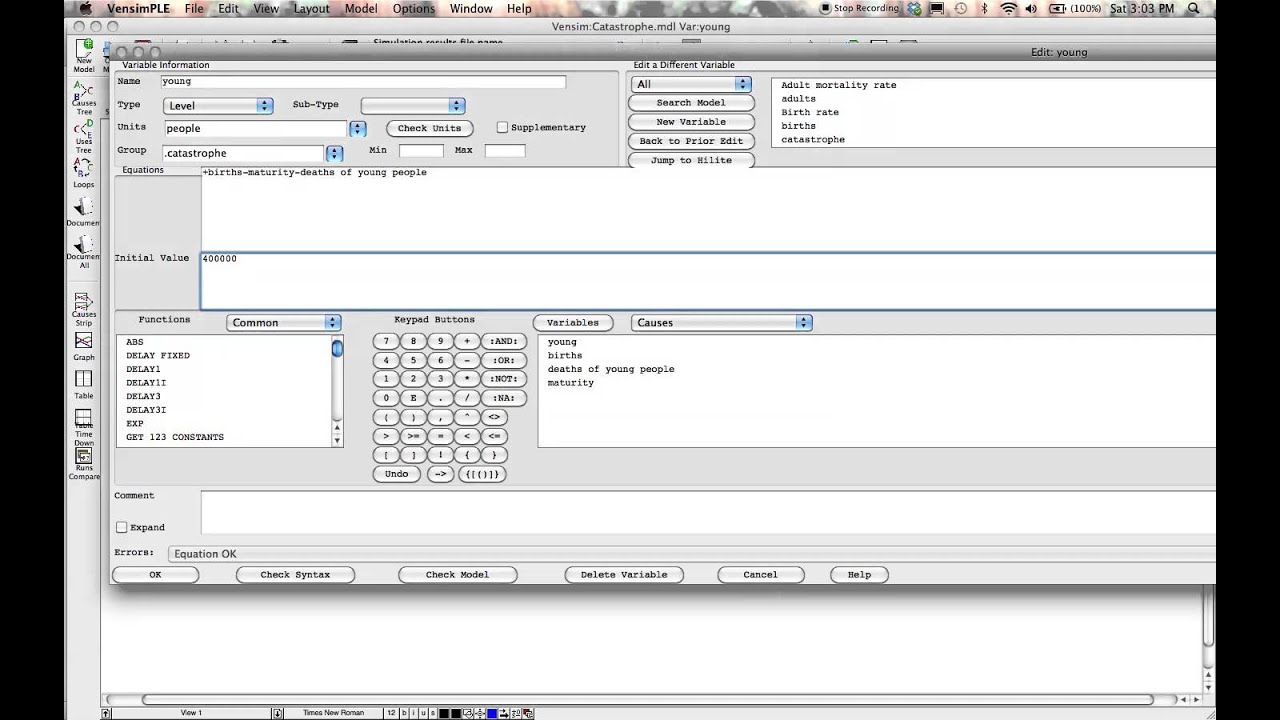
Task: Toggle bold 'b' in status bar
Action: tap(405, 713)
